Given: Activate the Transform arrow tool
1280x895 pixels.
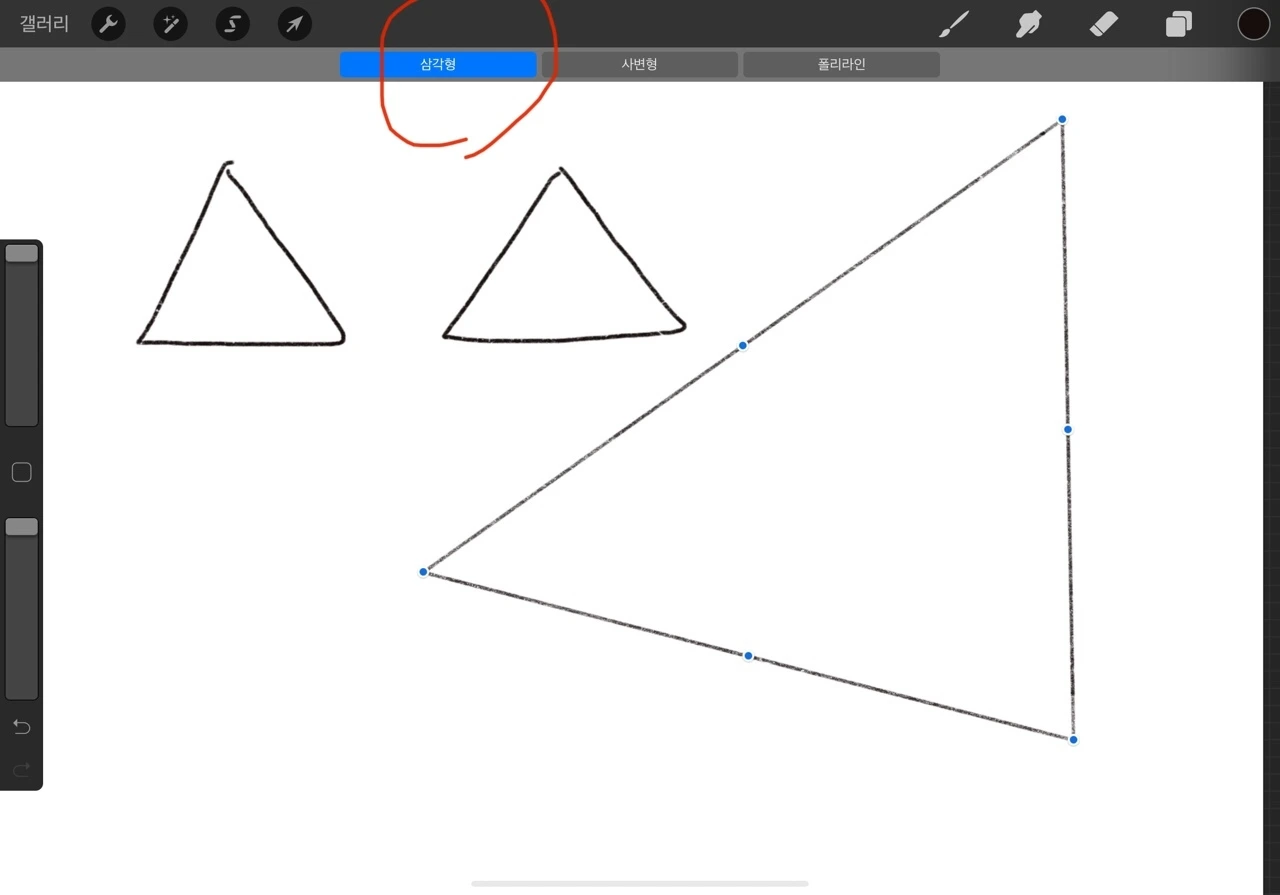Looking at the screenshot, I should pos(294,24).
